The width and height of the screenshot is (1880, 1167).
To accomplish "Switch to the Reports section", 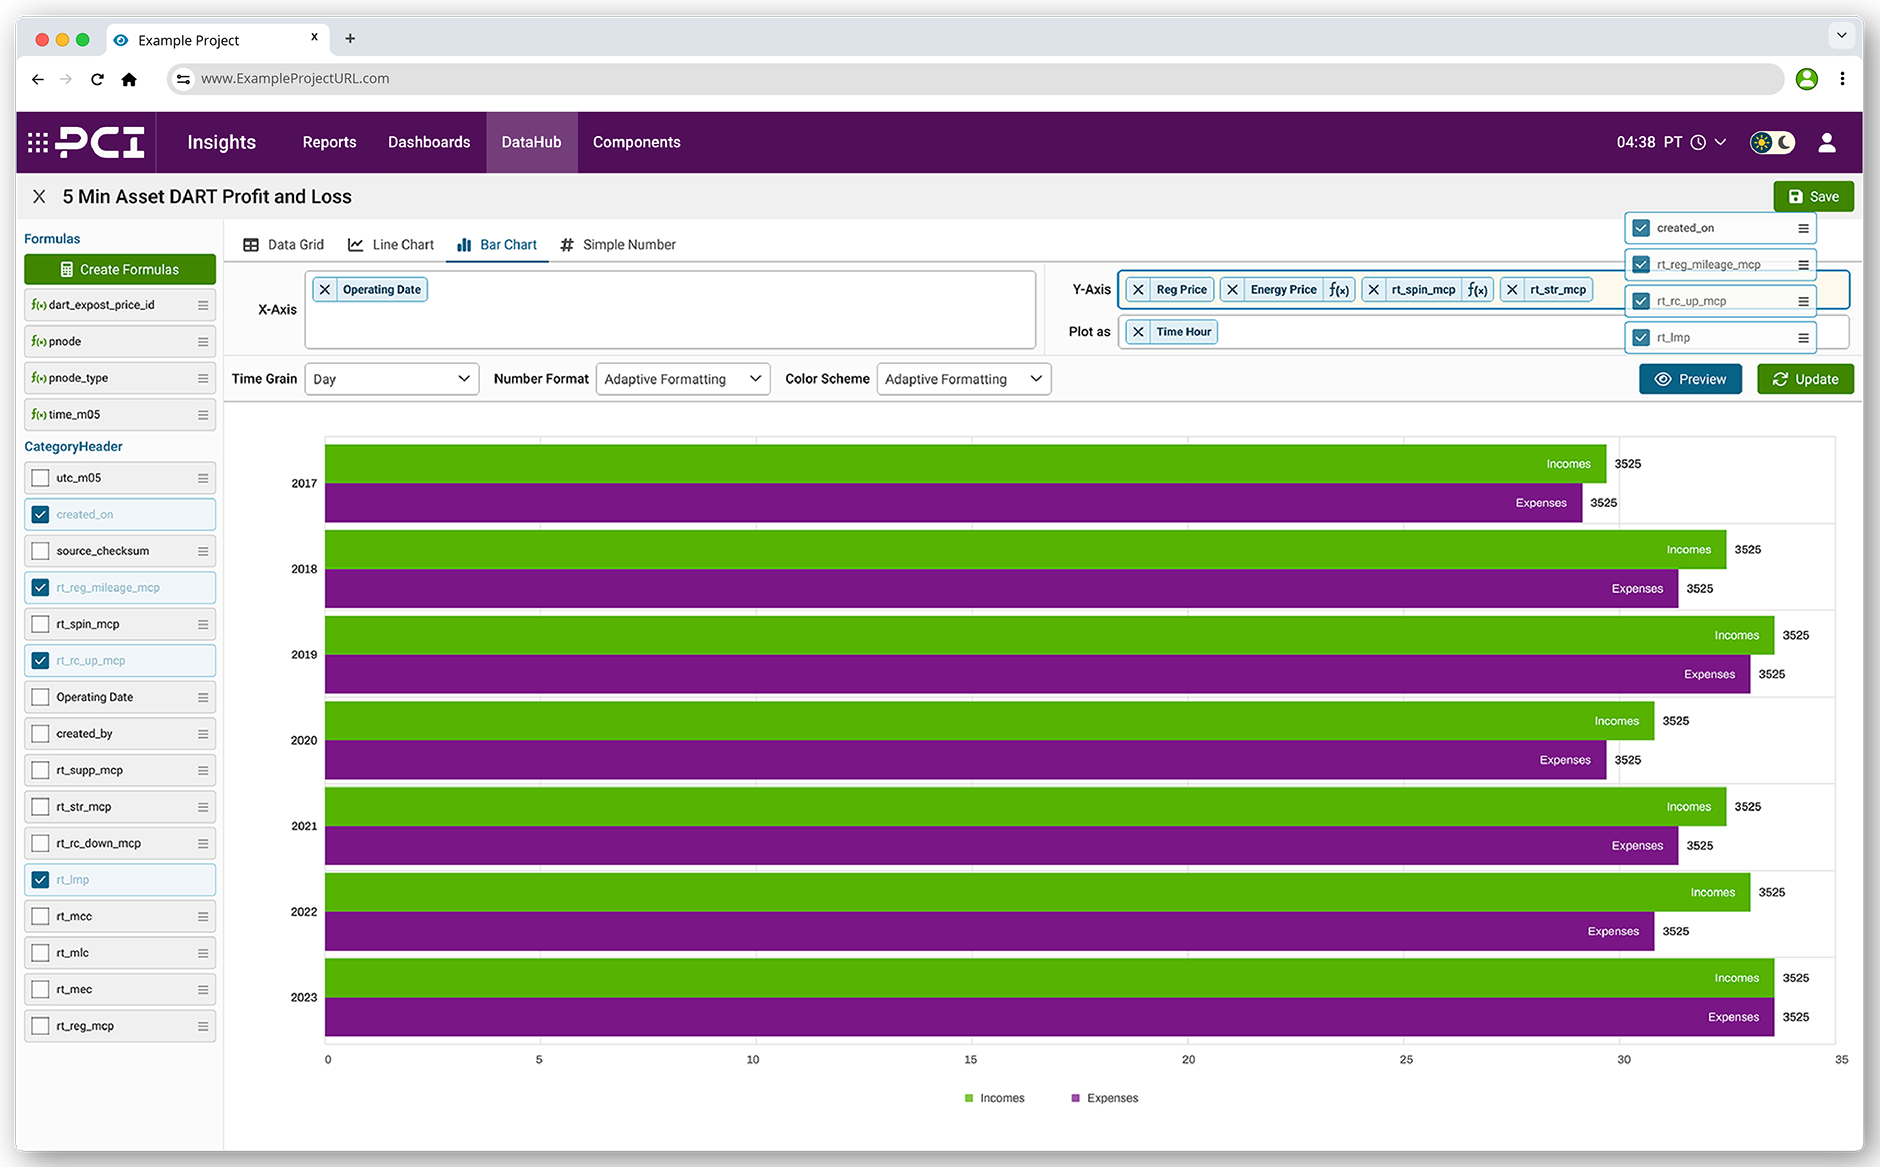I will click(329, 142).
